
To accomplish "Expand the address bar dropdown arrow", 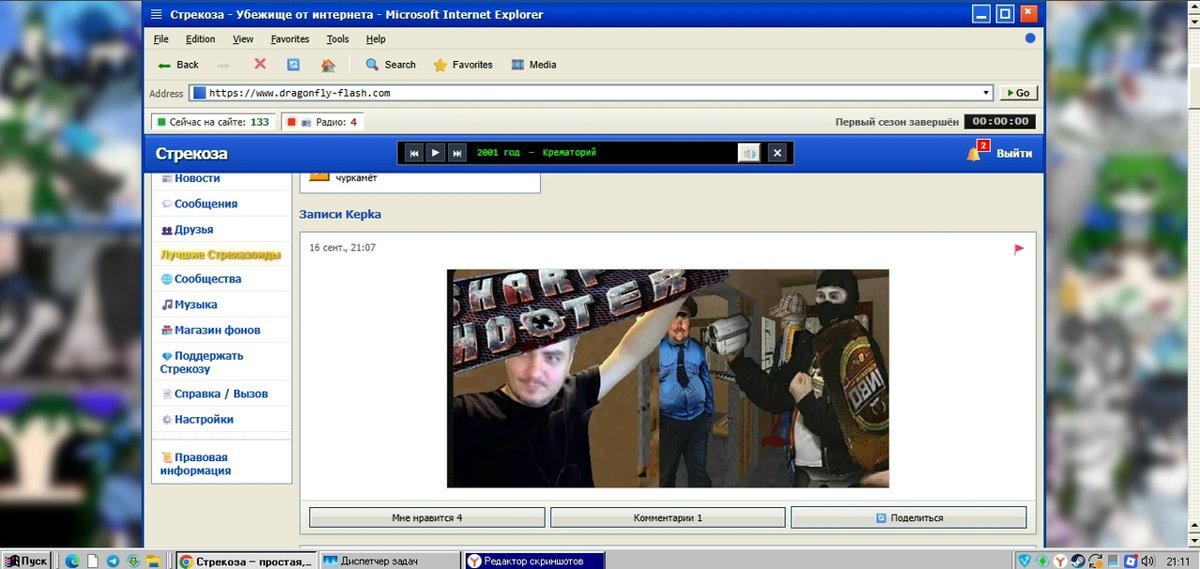I will 986,93.
